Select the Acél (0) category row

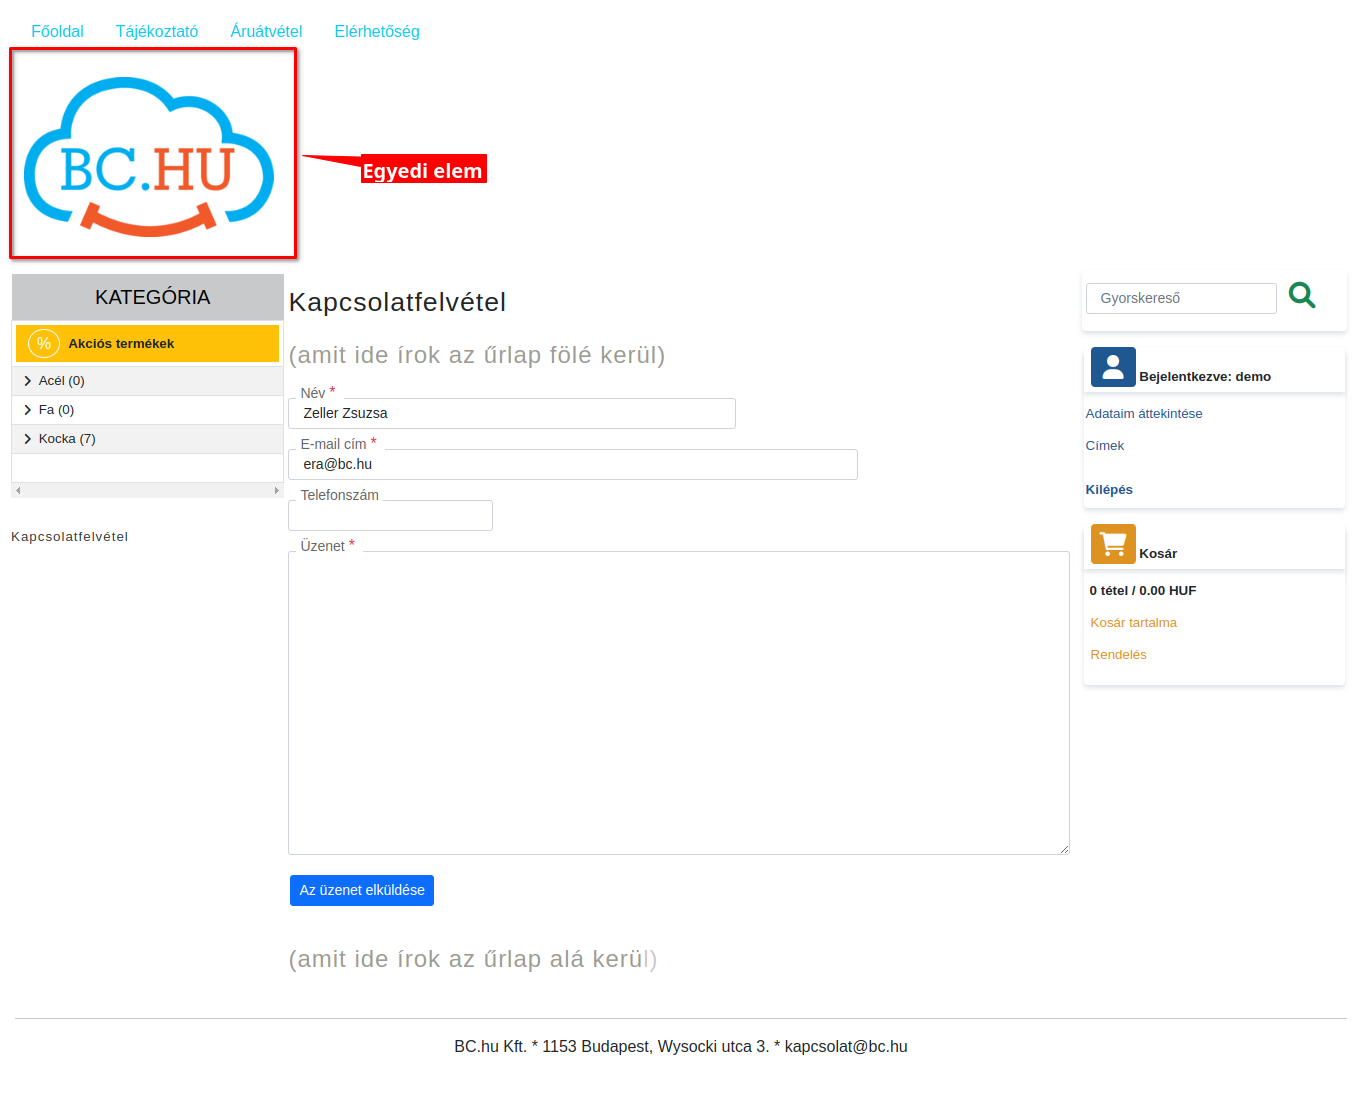click(x=147, y=381)
